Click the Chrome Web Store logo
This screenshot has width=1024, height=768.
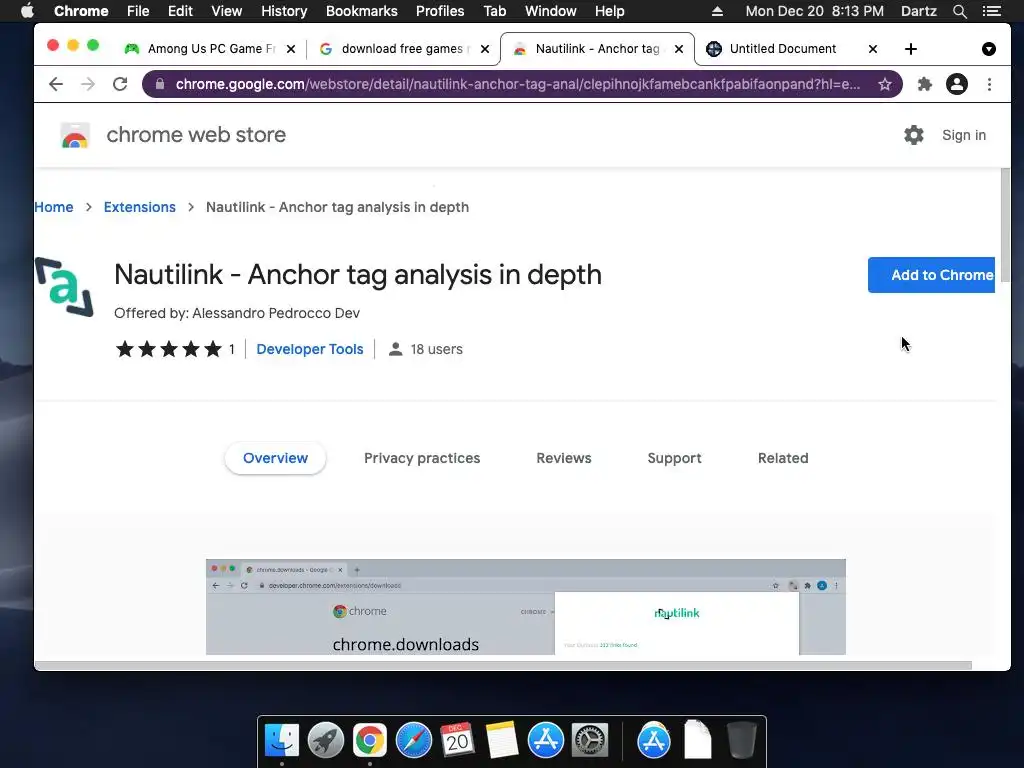(x=75, y=135)
